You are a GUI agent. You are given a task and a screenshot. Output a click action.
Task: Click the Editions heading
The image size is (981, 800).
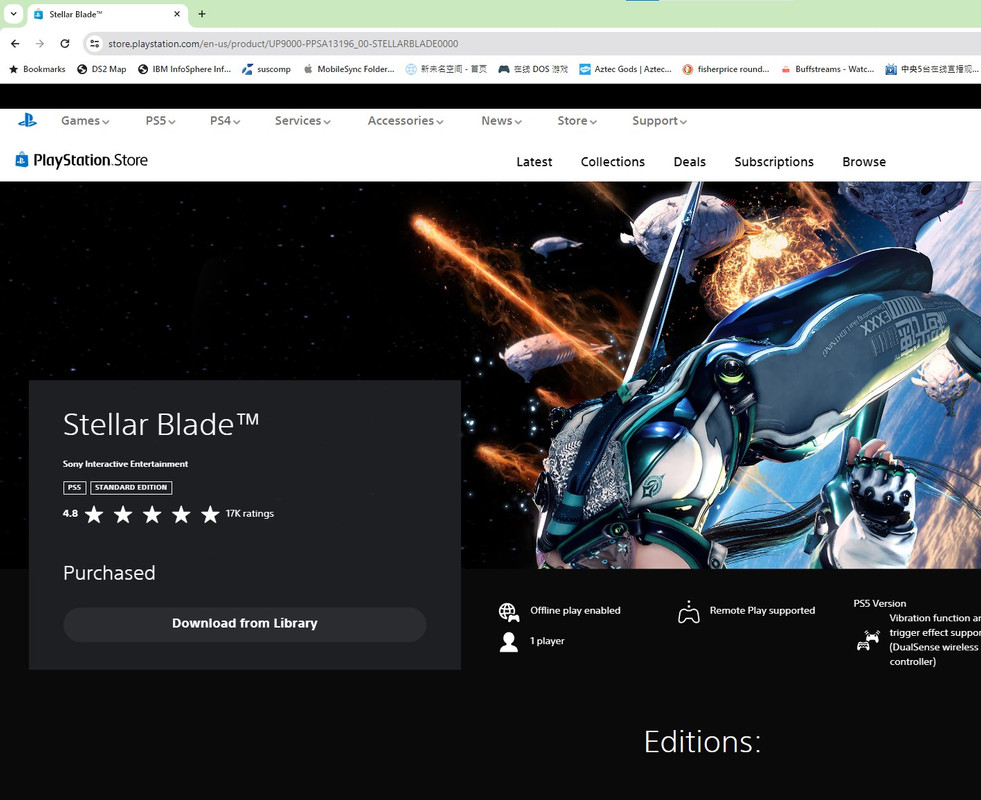(702, 742)
